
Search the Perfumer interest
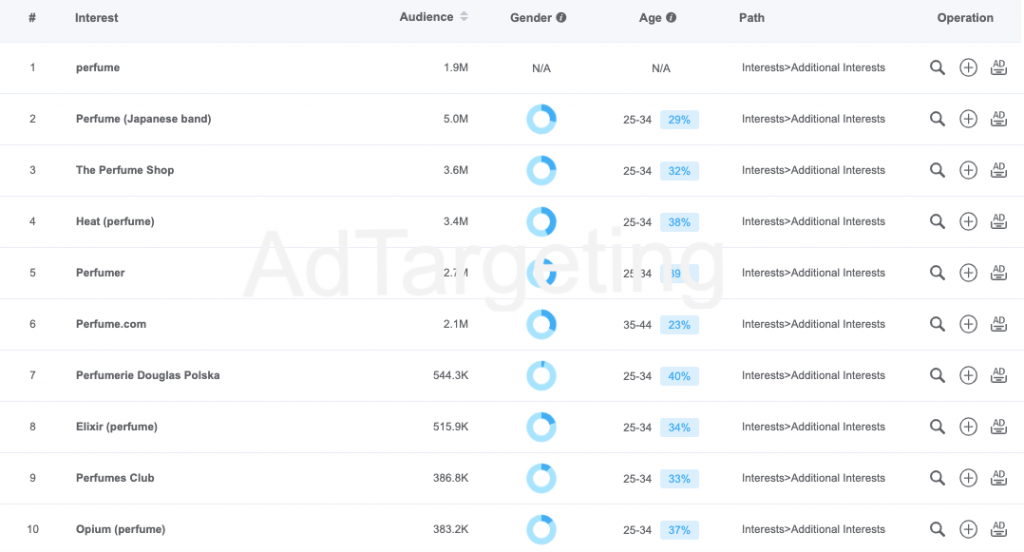point(937,272)
